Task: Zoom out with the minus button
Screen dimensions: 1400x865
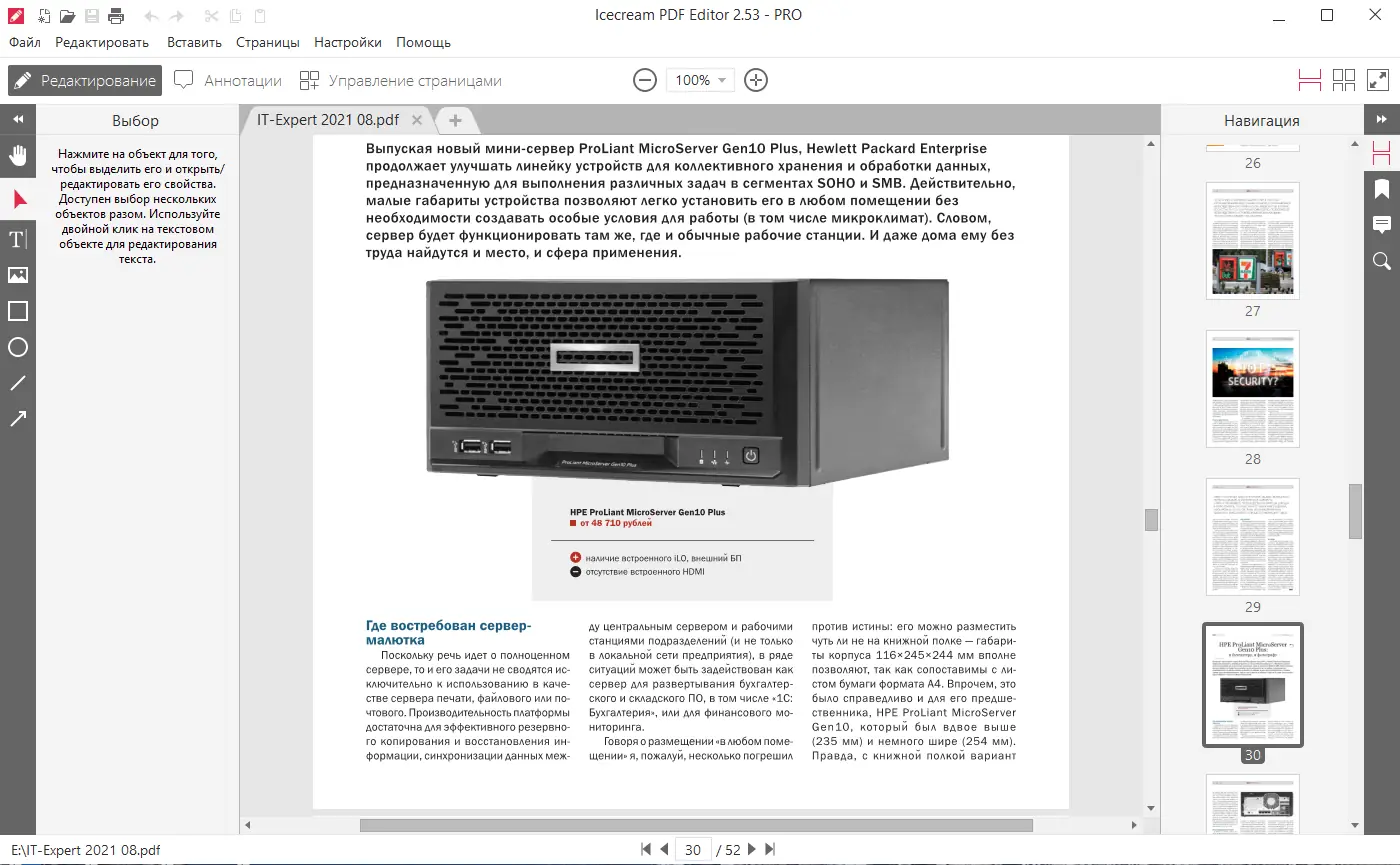Action: coord(645,81)
